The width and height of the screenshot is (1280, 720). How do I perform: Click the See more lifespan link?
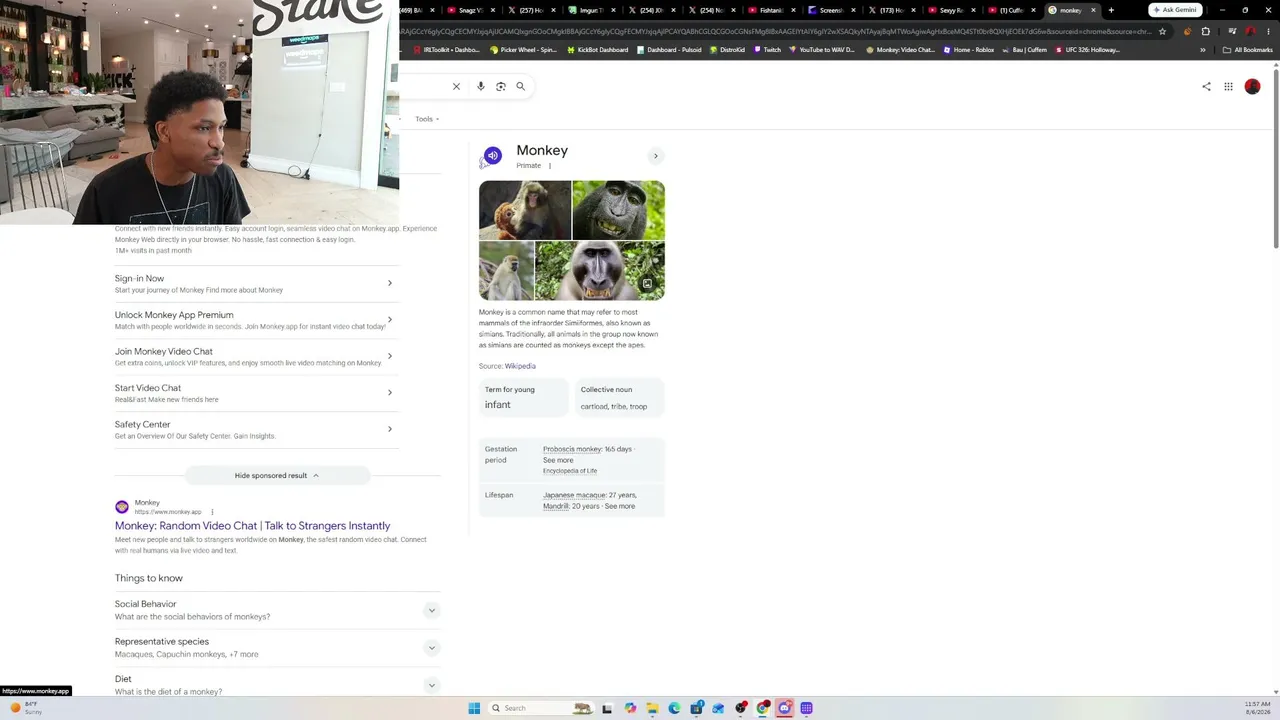pos(619,506)
